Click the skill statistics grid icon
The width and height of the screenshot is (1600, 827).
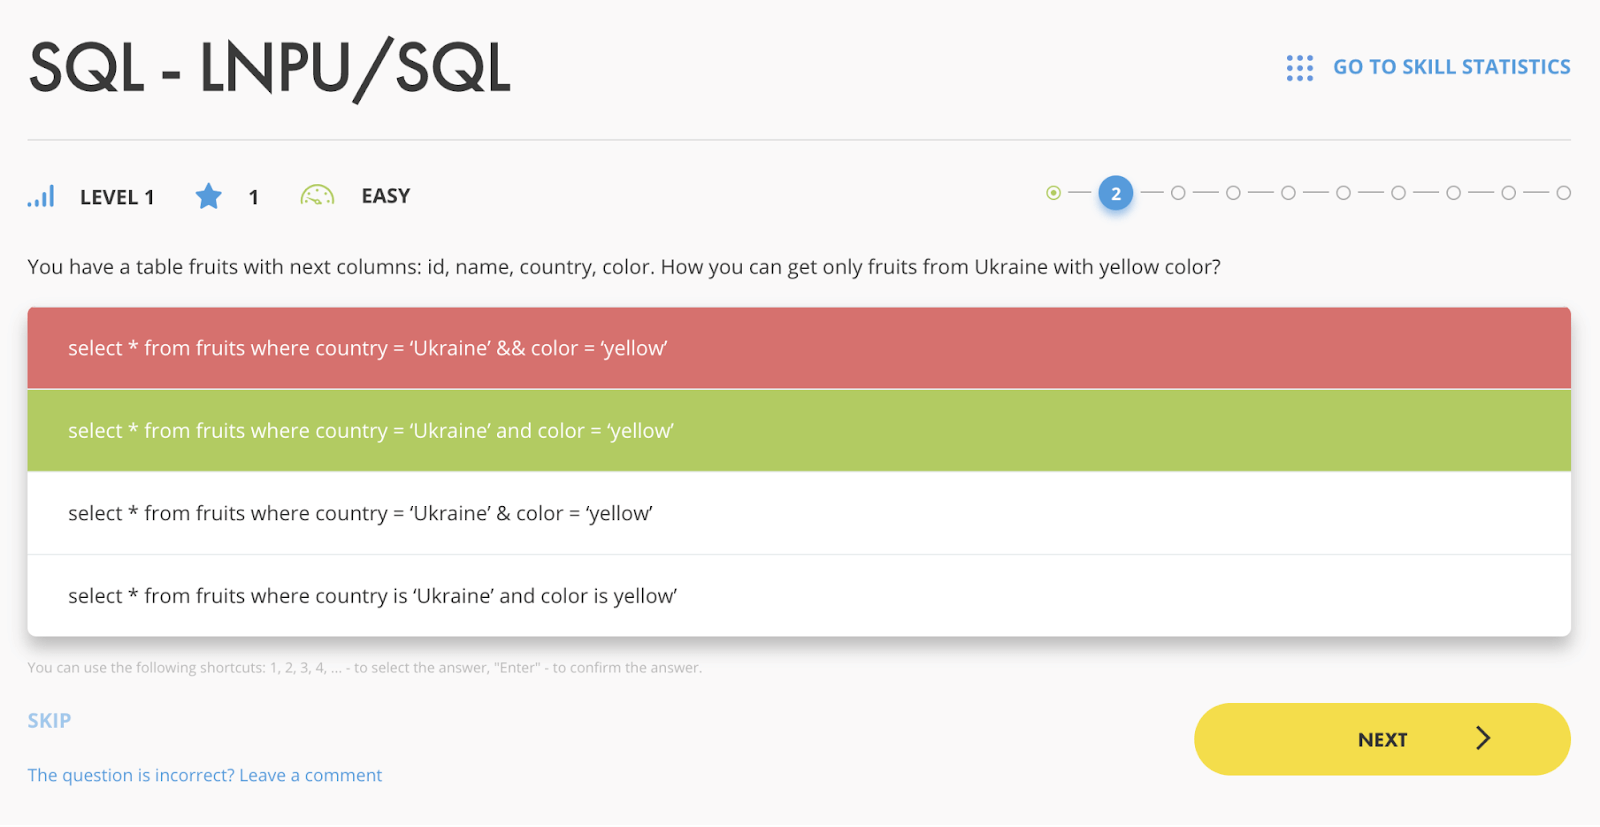click(x=1299, y=68)
